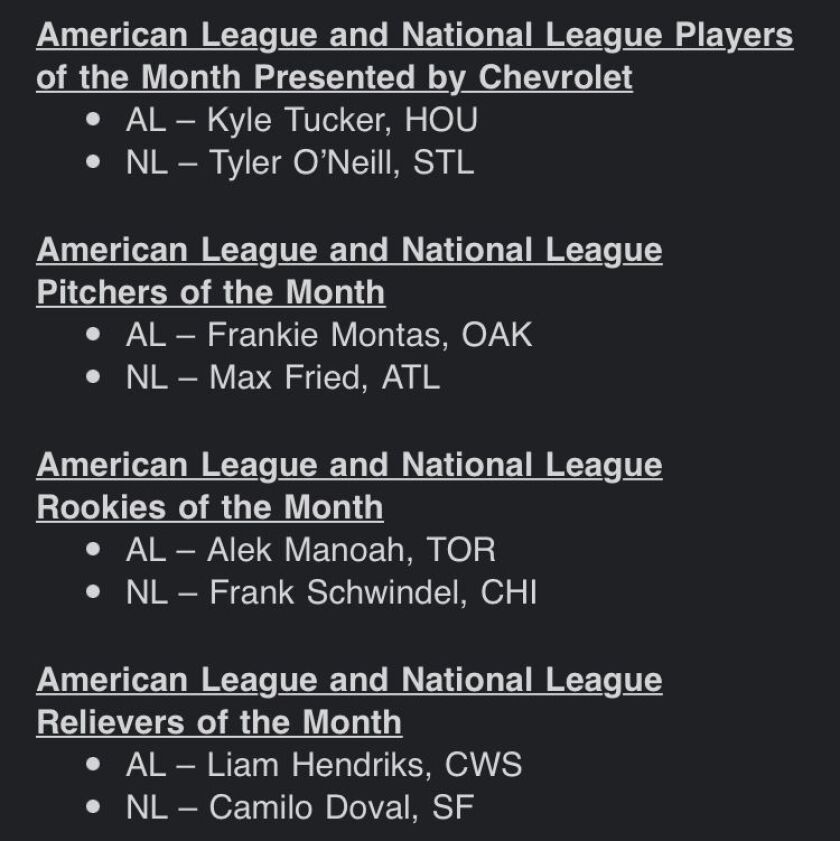The width and height of the screenshot is (840, 841).
Task: Select the NL – Max Fried, ATL line
Action: pyautogui.click(x=283, y=378)
